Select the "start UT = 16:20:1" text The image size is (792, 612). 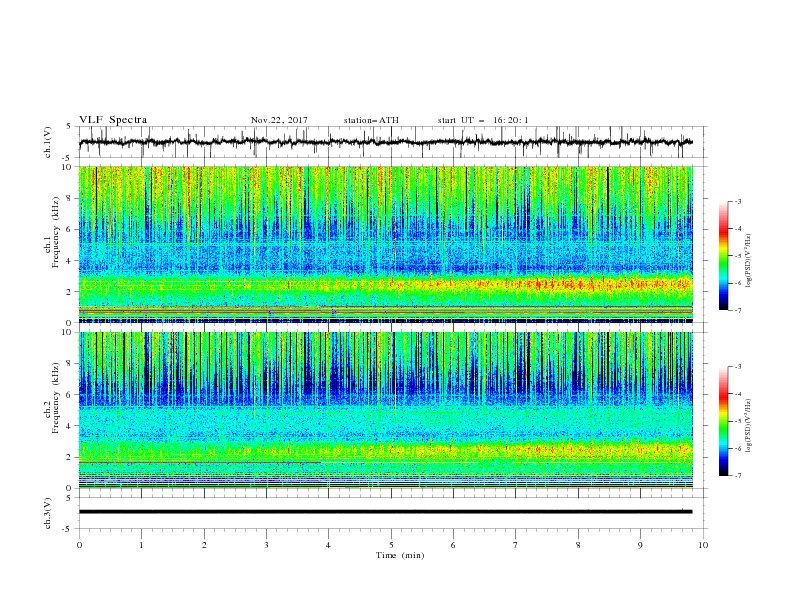point(483,120)
